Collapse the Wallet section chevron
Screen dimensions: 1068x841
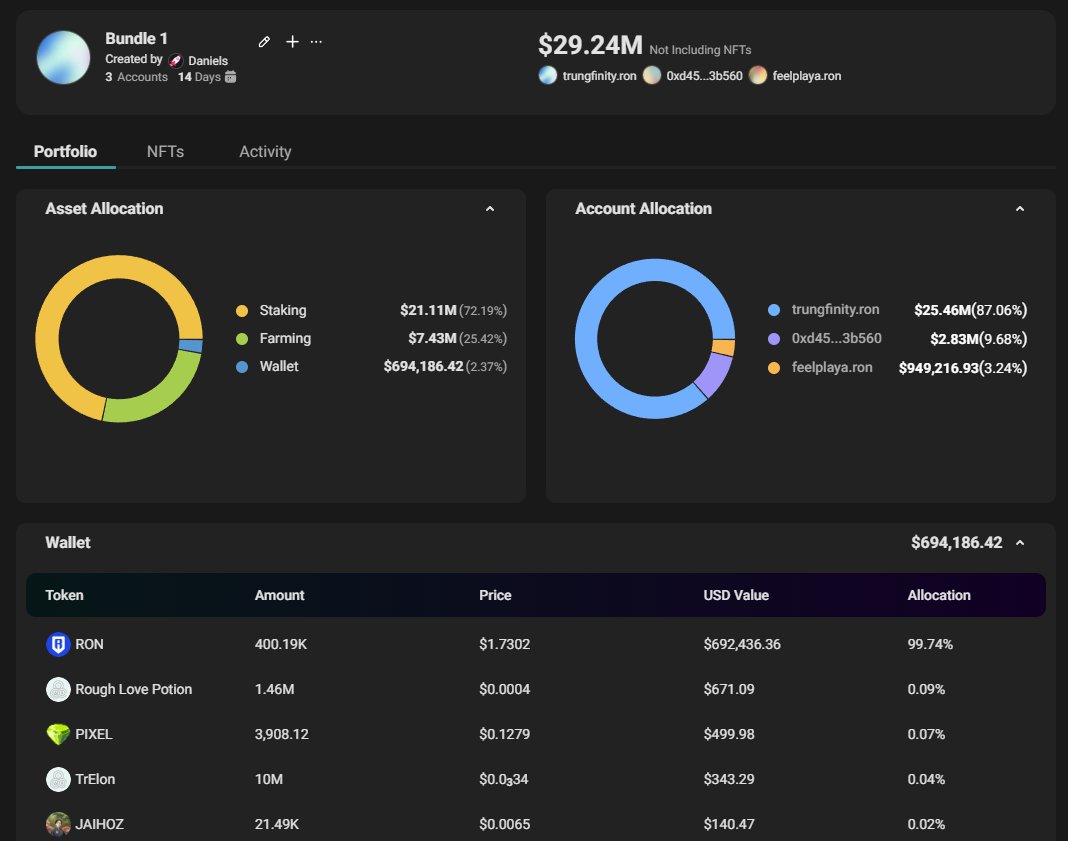click(x=1020, y=543)
